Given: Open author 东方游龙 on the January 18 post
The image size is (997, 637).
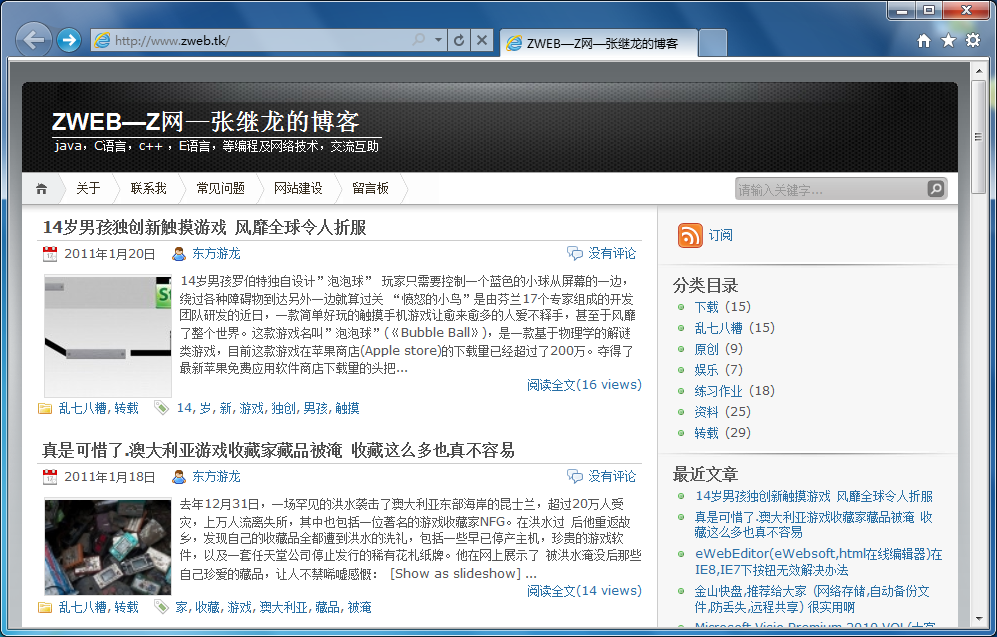Looking at the screenshot, I should tap(216, 477).
